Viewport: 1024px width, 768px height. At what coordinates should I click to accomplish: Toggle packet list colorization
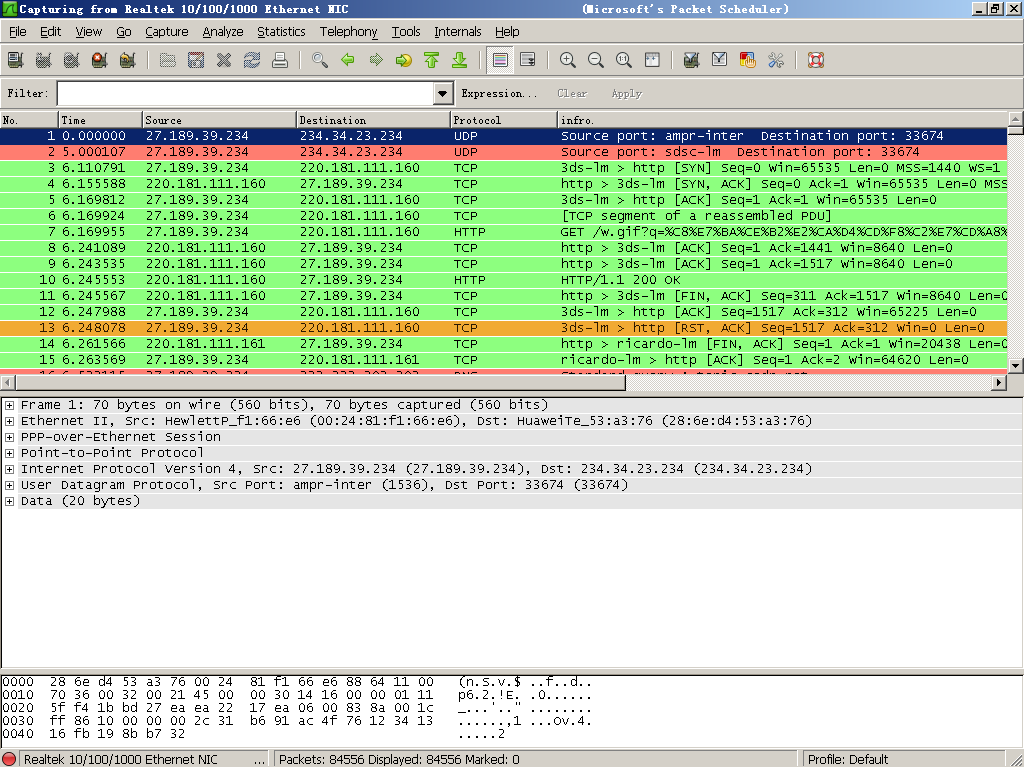(x=500, y=60)
